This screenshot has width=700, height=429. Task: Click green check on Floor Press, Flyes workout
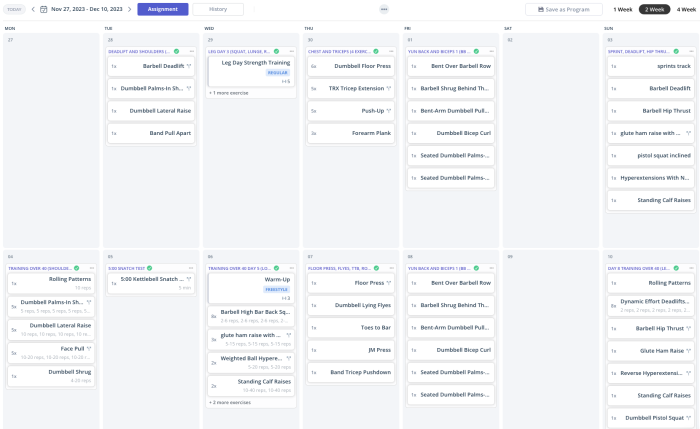(x=376, y=268)
